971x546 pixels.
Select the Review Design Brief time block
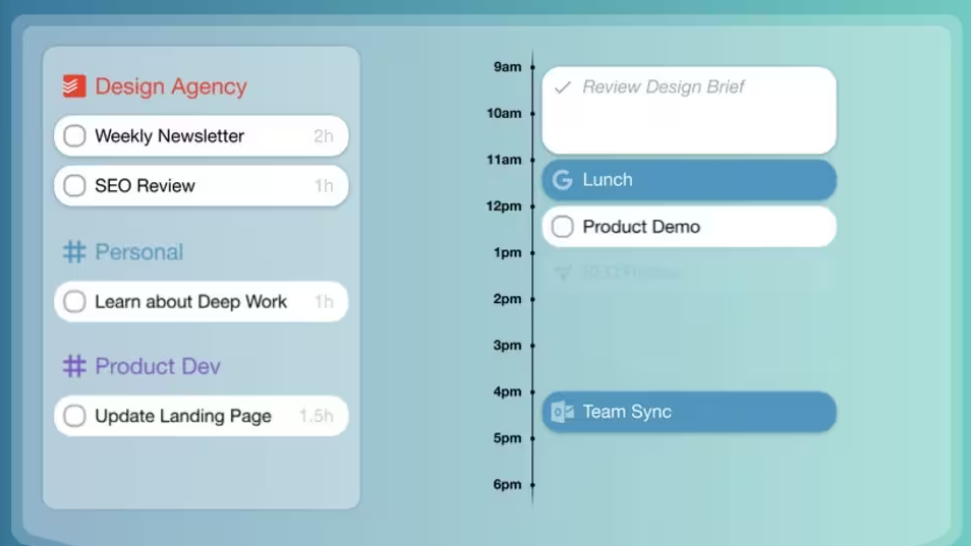click(x=689, y=110)
